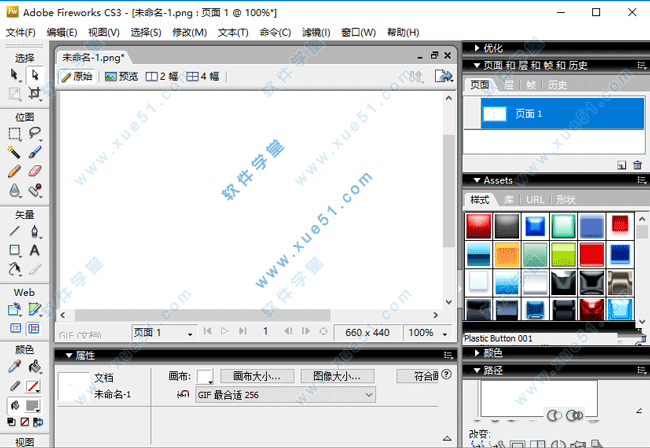Apply the bright green style swatch
The image size is (650, 448).
click(563, 254)
